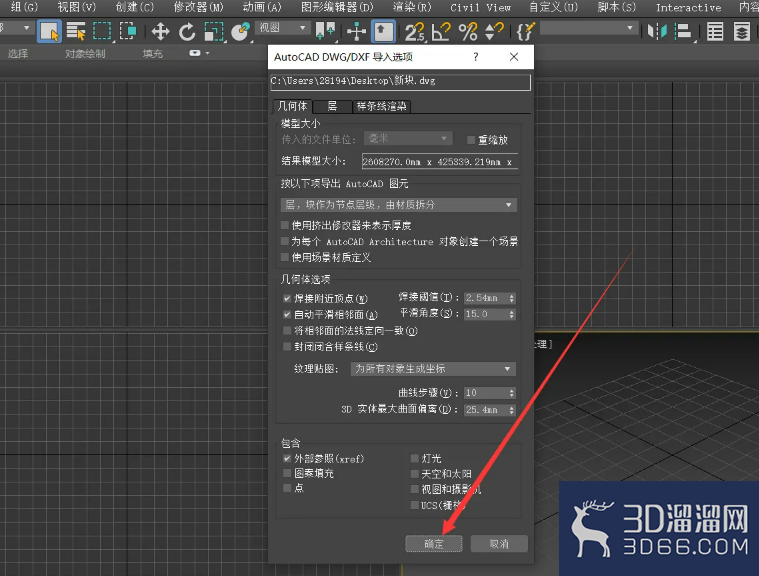Click the Mirror tool icon

pyautogui.click(x=657, y=32)
